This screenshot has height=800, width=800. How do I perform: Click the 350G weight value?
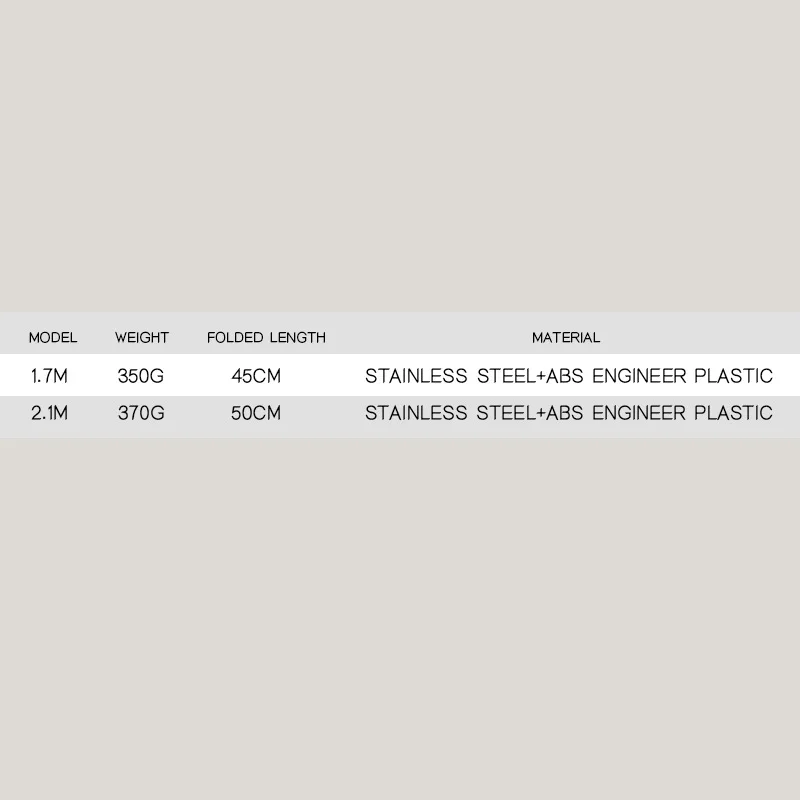(x=141, y=376)
